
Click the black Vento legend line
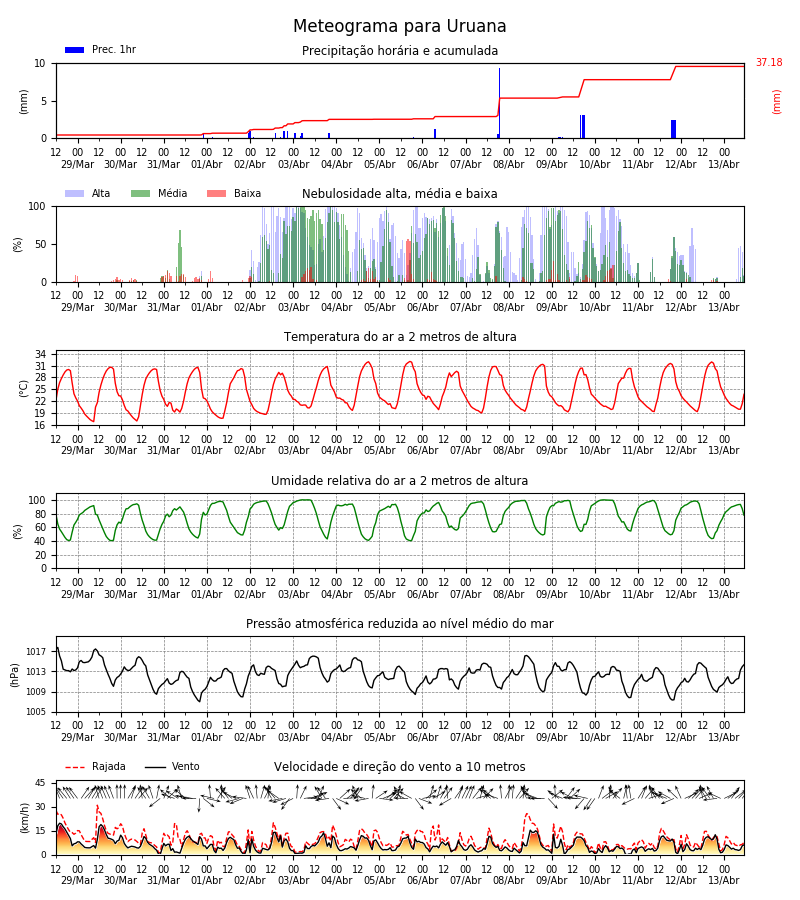point(155,767)
